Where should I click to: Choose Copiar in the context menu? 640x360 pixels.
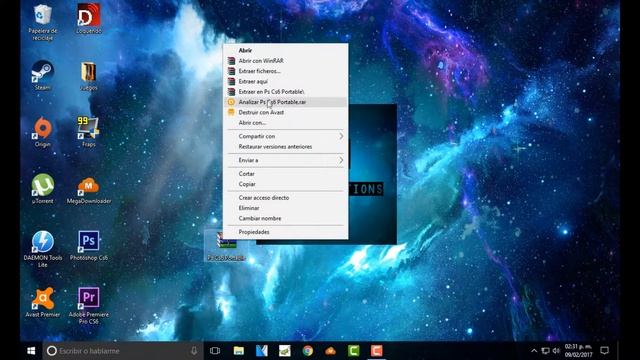pyautogui.click(x=286, y=184)
